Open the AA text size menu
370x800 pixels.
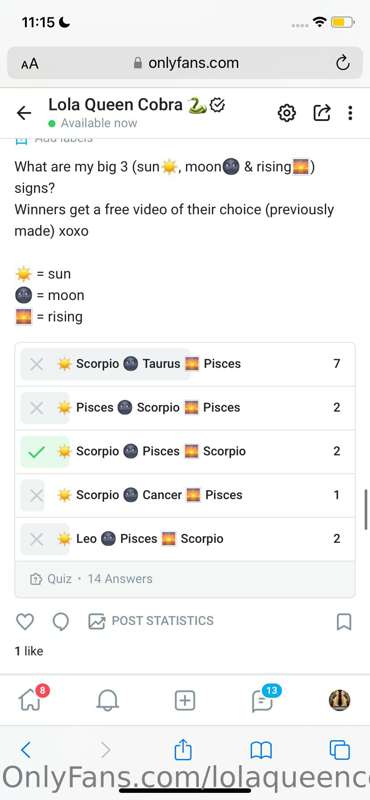[x=30, y=63]
